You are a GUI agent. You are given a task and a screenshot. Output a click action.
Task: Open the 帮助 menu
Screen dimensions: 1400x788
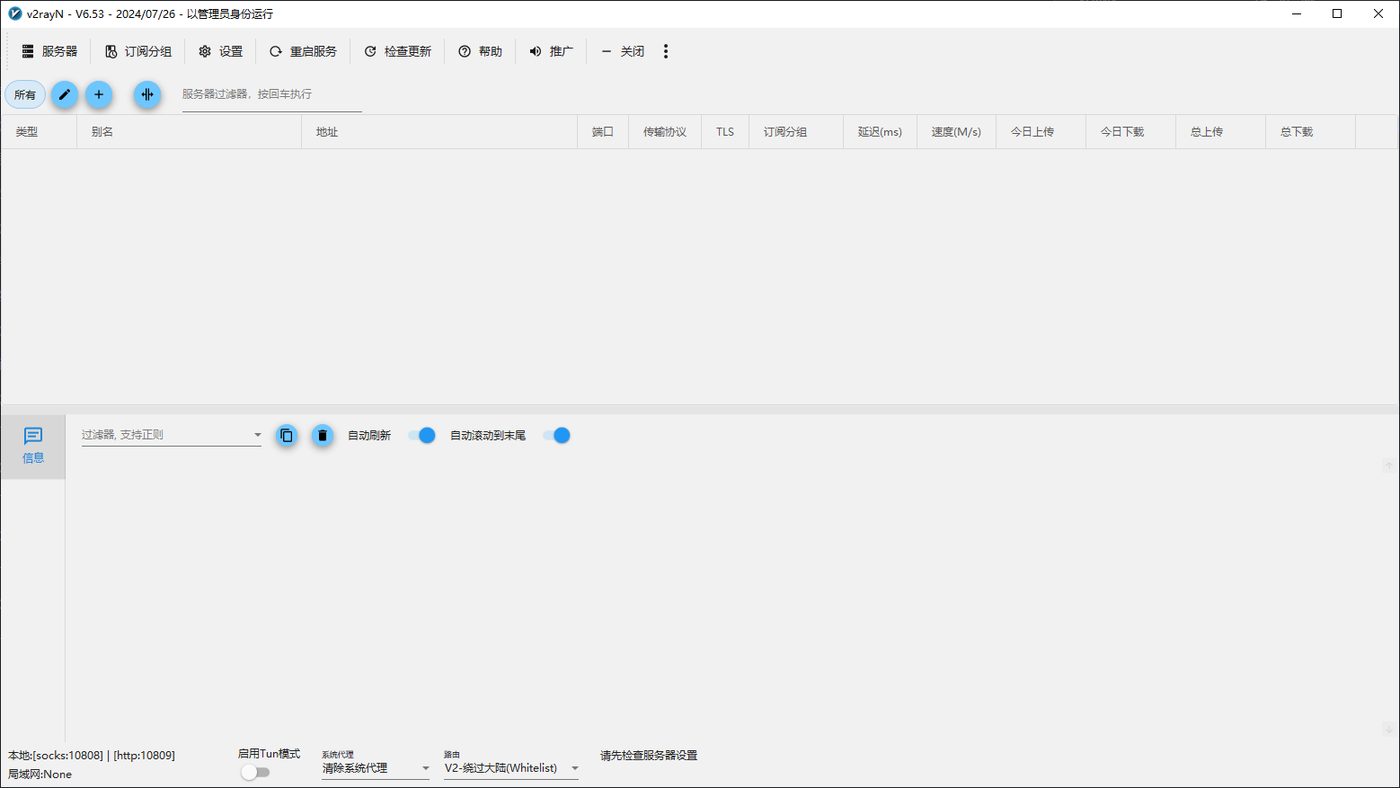point(480,51)
